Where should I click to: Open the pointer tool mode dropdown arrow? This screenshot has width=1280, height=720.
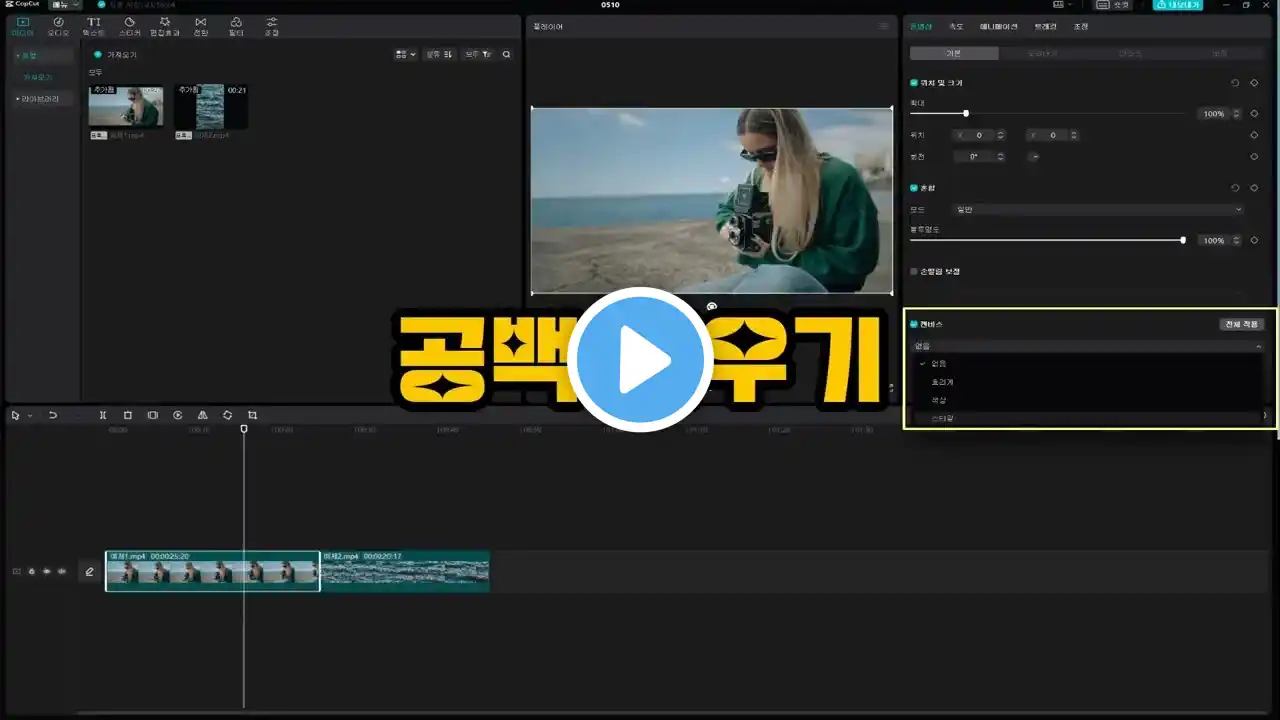(30, 415)
